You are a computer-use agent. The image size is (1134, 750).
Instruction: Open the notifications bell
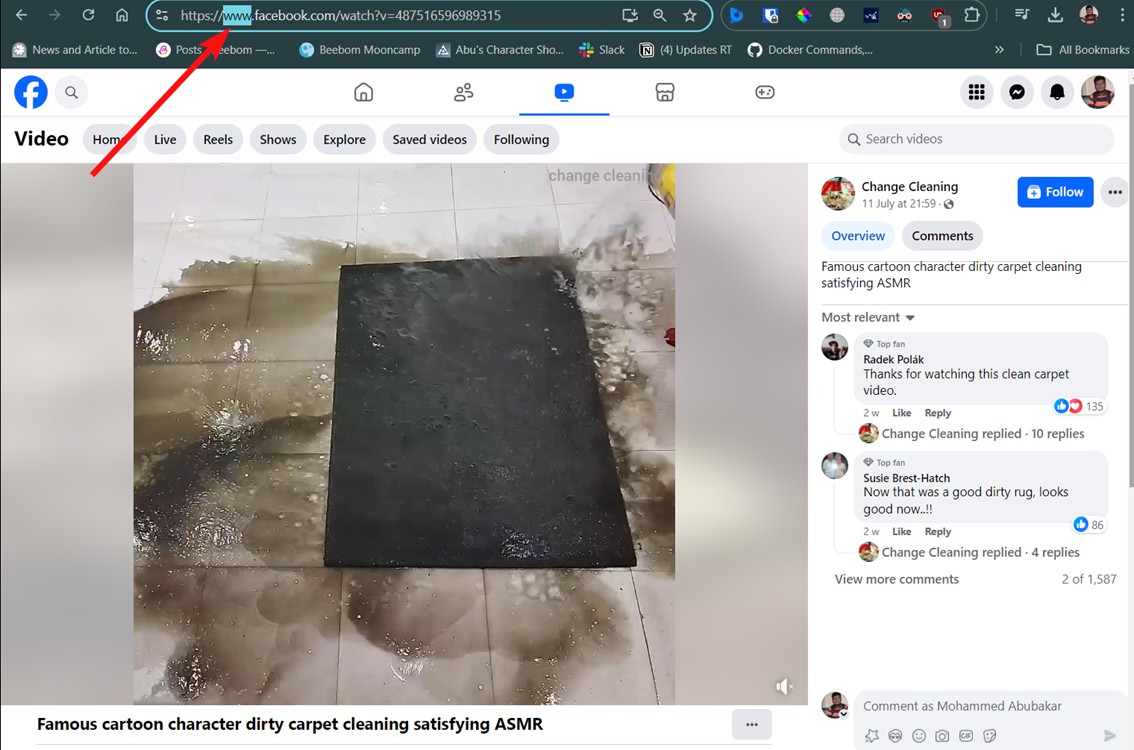tap(1057, 93)
